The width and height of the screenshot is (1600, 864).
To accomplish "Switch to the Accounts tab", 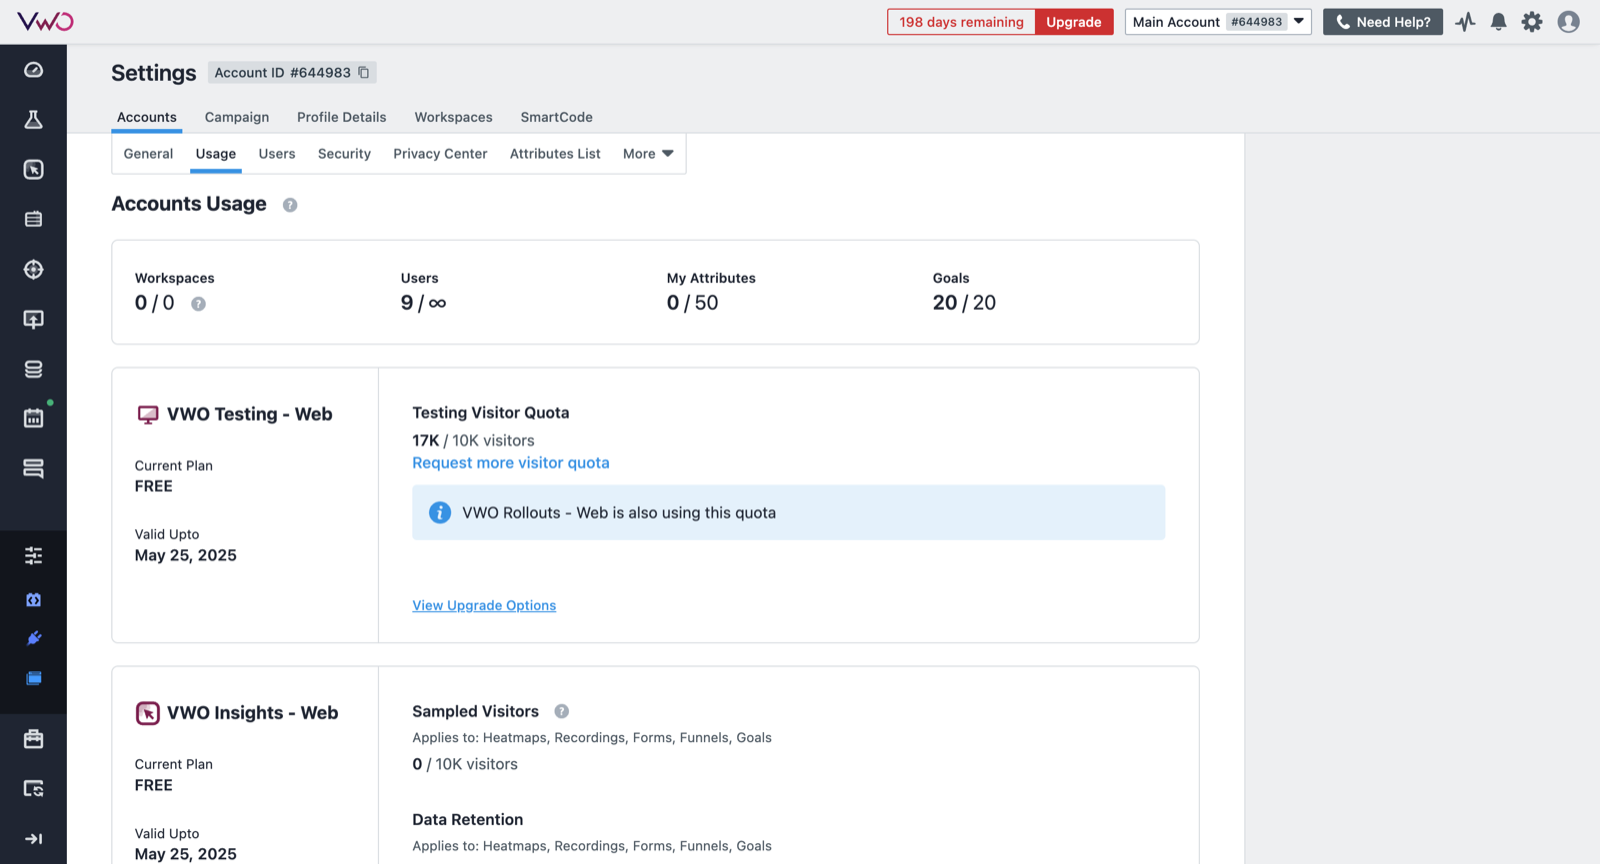I will pos(147,117).
